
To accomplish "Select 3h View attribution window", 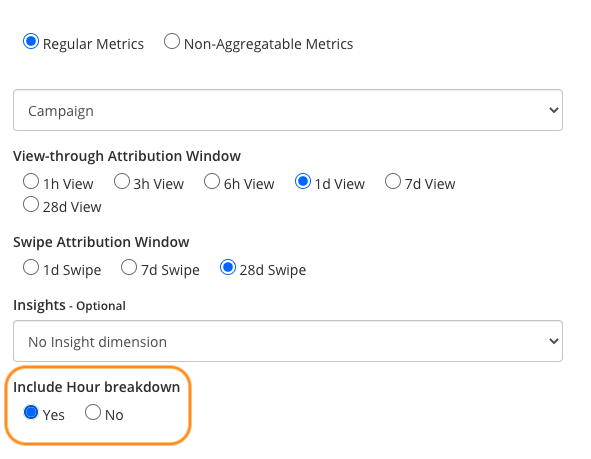I will click(x=122, y=181).
